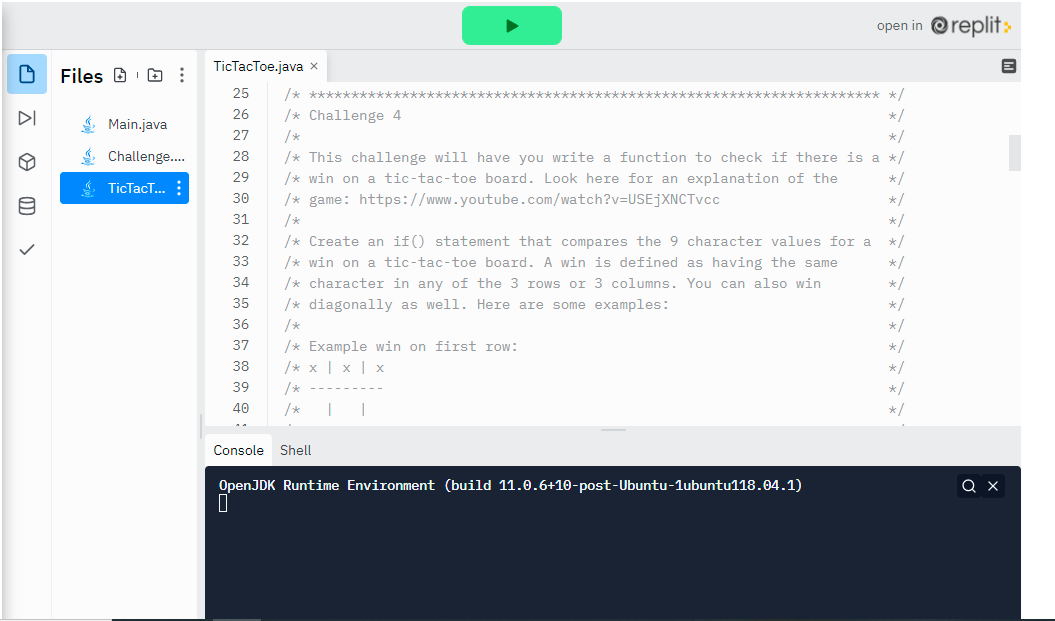Open the checkmark tests icon
This screenshot has width=1055, height=621.
click(27, 250)
